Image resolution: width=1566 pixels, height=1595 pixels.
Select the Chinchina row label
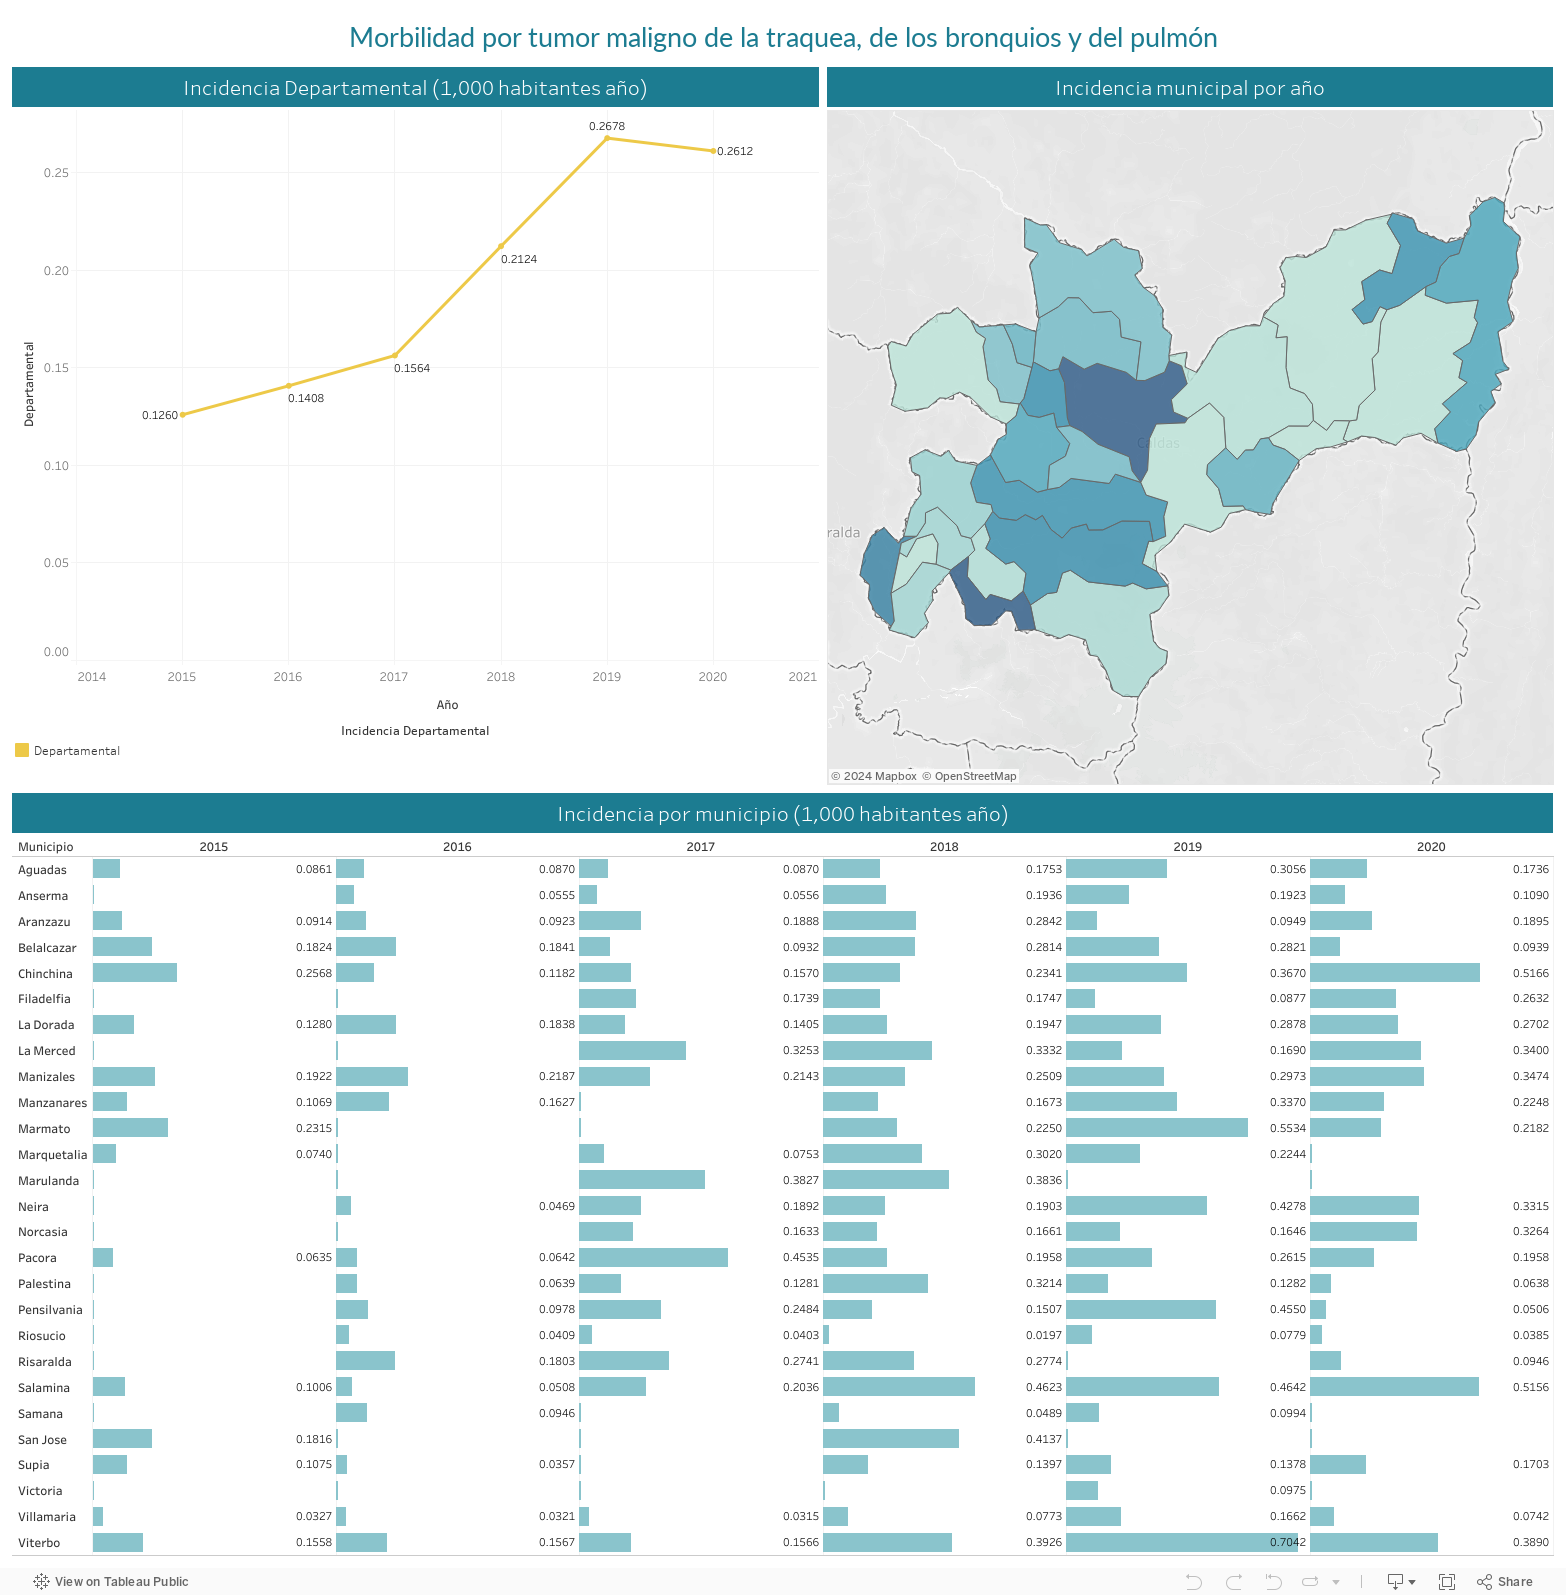45,974
